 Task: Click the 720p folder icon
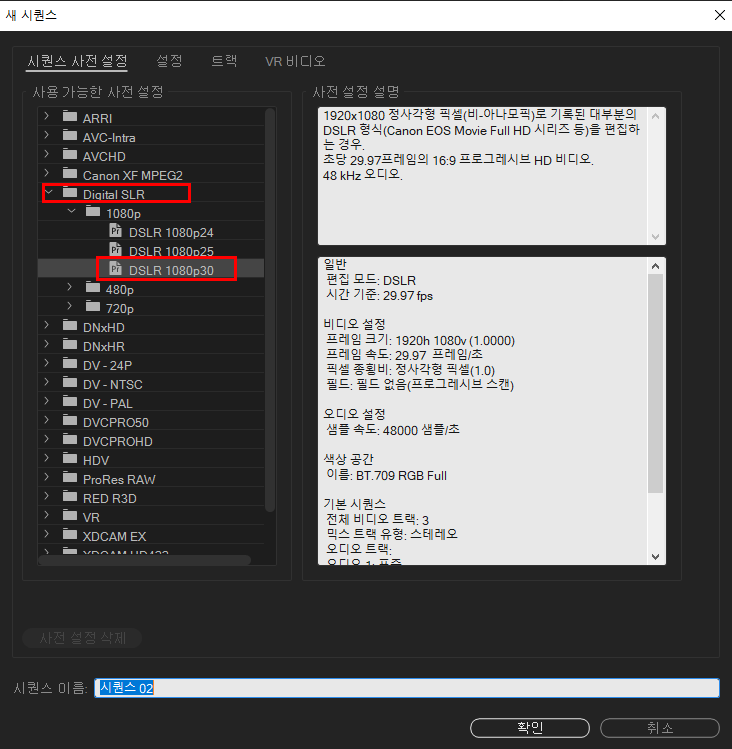click(93, 306)
